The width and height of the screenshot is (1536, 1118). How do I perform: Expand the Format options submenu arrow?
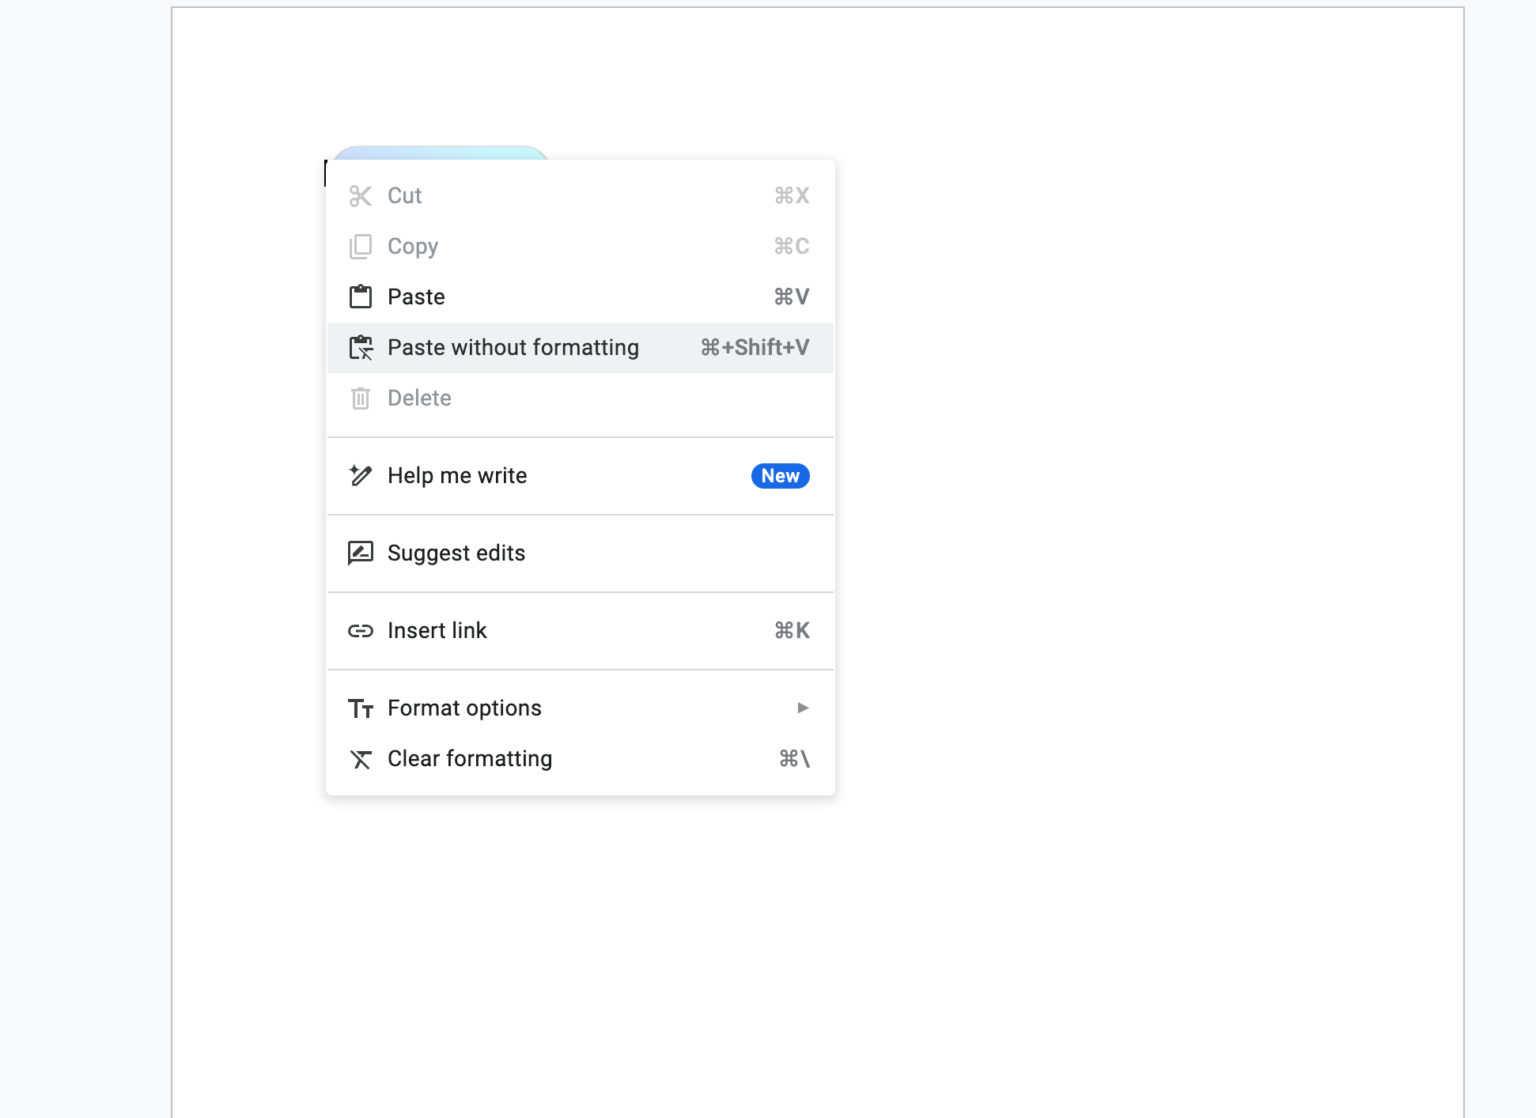click(x=802, y=708)
